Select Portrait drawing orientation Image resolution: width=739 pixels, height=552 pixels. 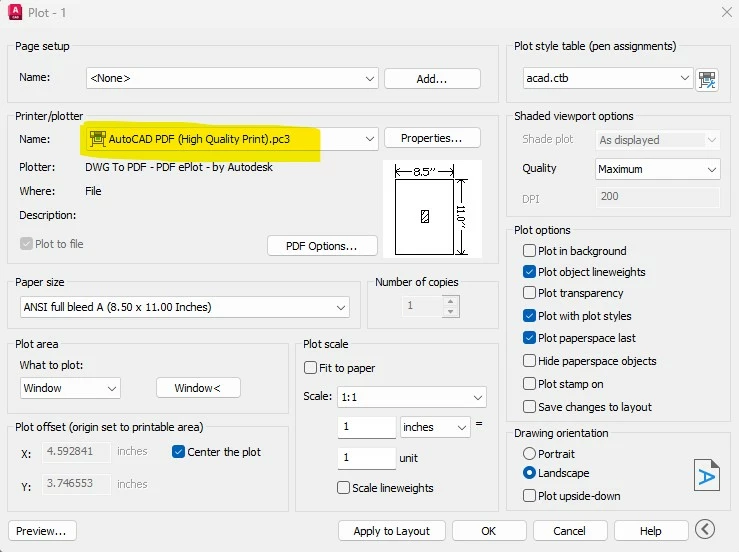pos(529,453)
